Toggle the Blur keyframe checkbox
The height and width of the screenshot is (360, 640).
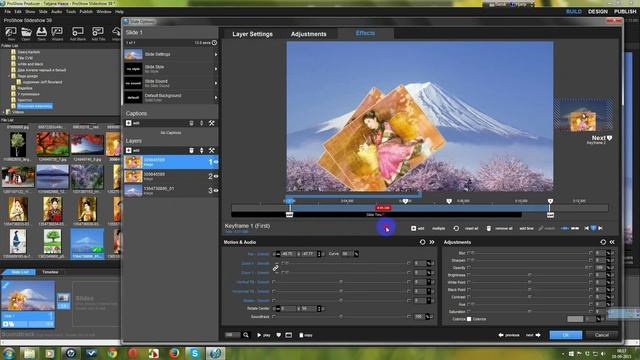469,253
